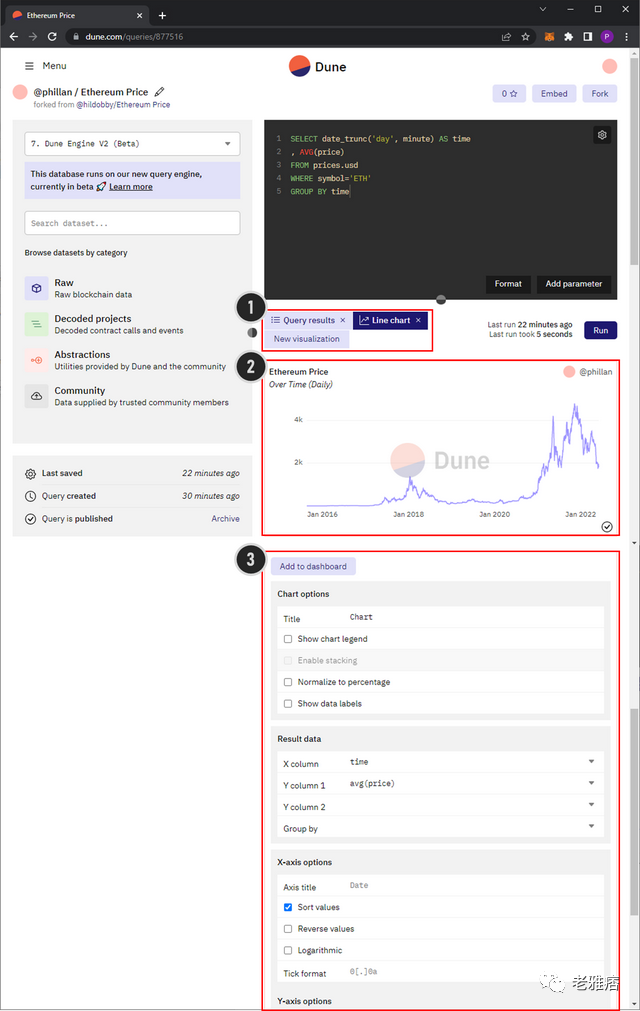640x1011 pixels.
Task: Click the Last saved gear icon
Action: [30, 474]
